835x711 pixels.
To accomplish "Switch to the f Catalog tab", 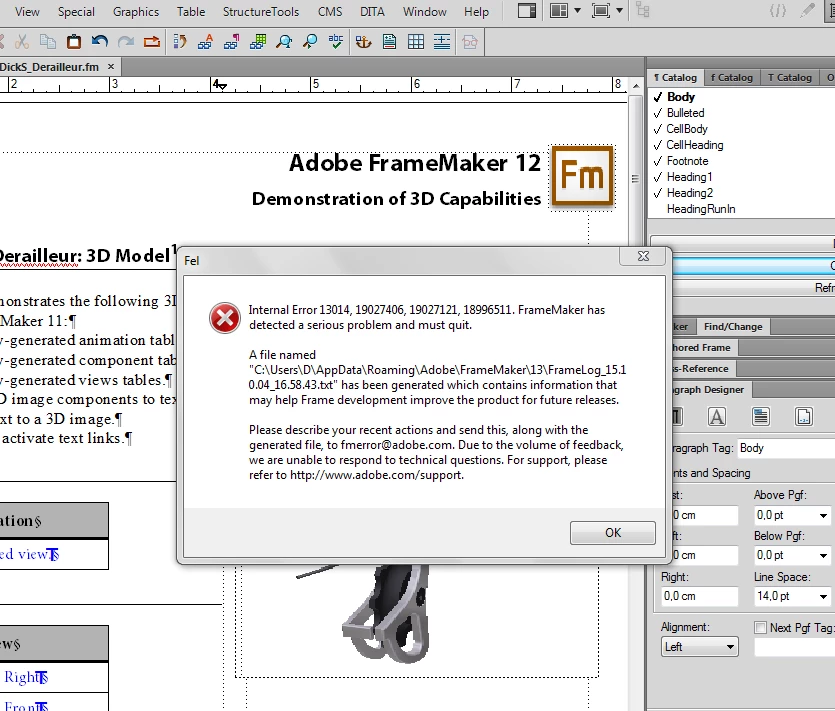I will (732, 78).
